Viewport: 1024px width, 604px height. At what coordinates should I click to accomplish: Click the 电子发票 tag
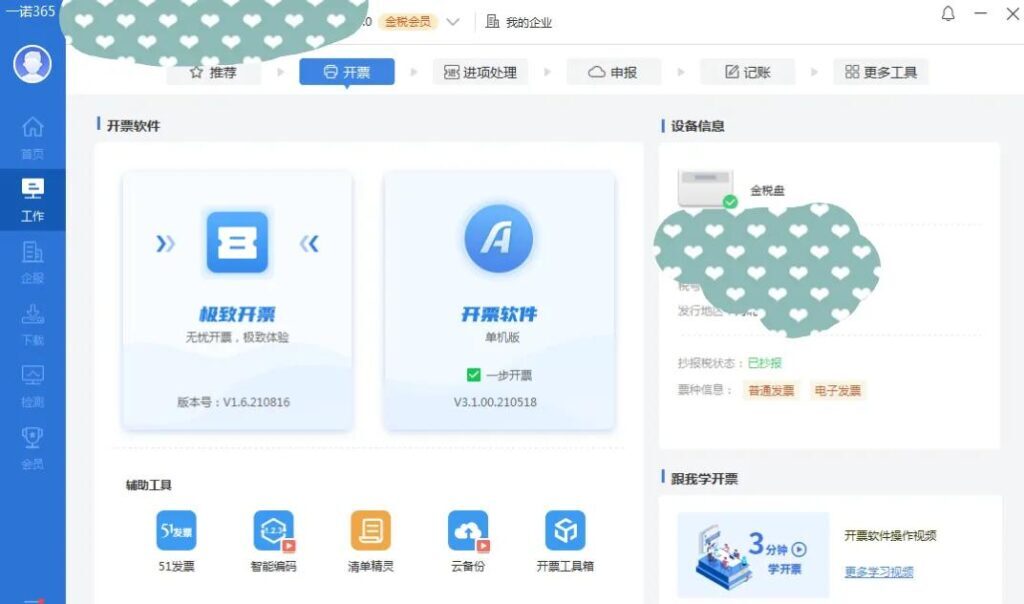pyautogui.click(x=837, y=390)
